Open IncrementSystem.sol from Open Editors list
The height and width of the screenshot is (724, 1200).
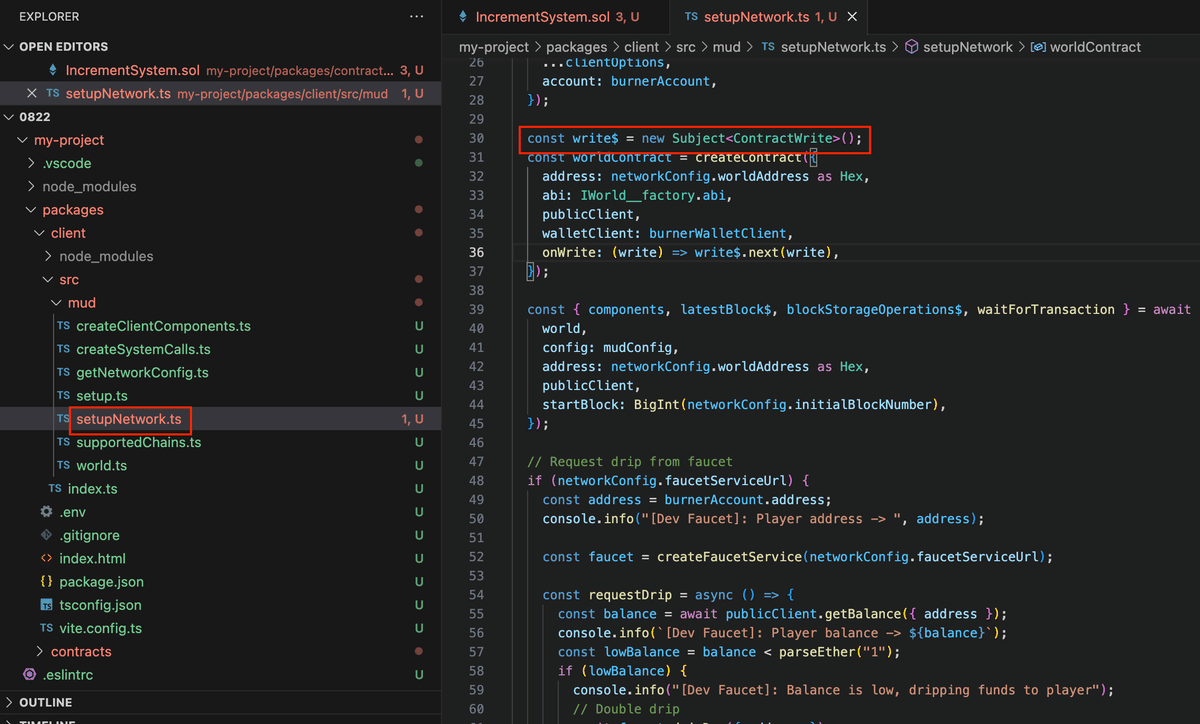coord(220,70)
